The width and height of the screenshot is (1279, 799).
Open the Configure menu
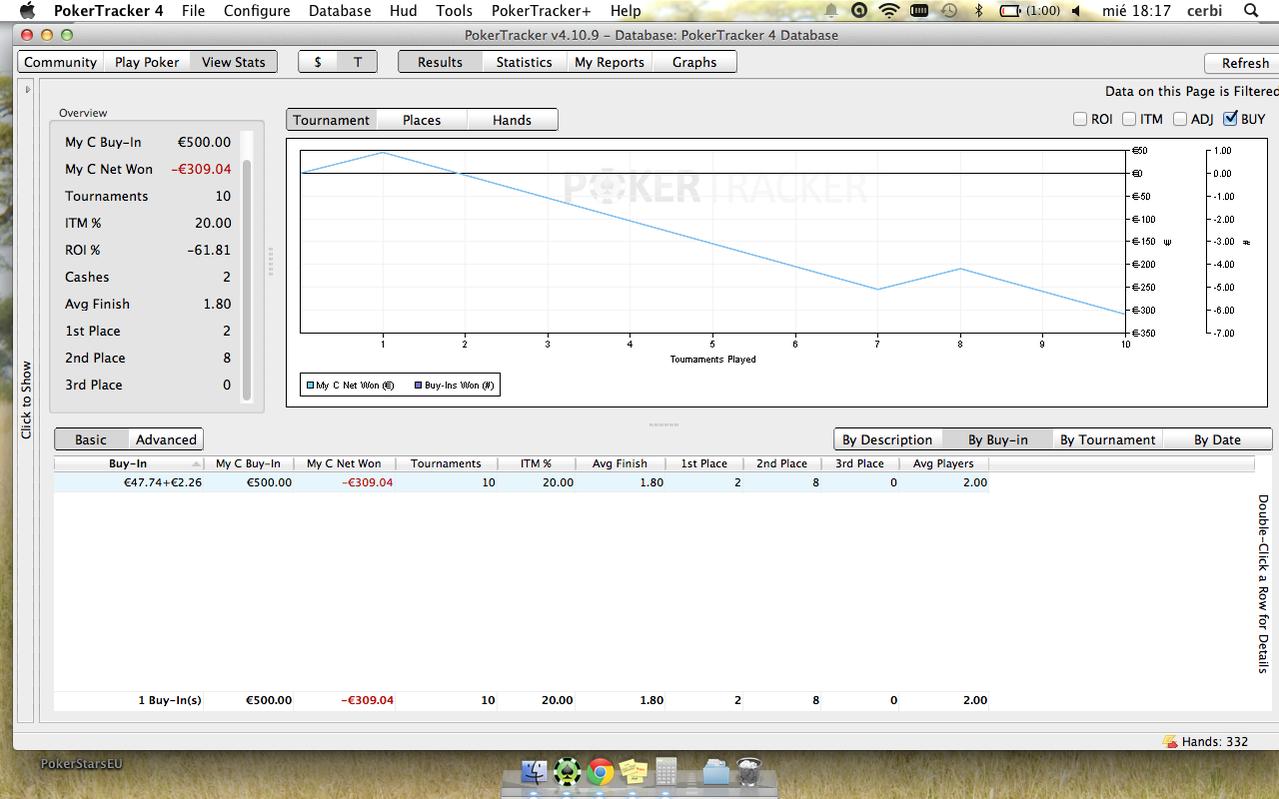pos(257,10)
